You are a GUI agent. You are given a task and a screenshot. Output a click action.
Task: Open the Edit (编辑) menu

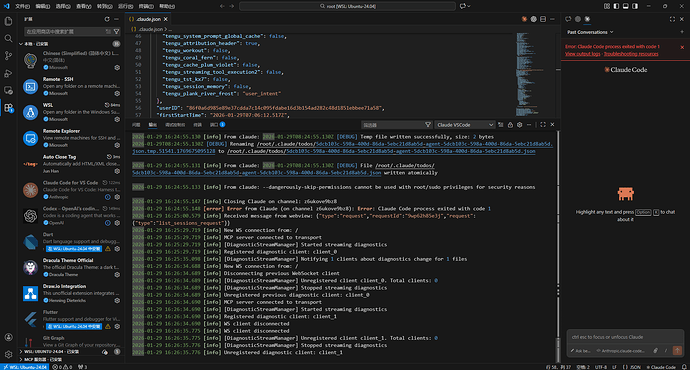pyautogui.click(x=43, y=6)
